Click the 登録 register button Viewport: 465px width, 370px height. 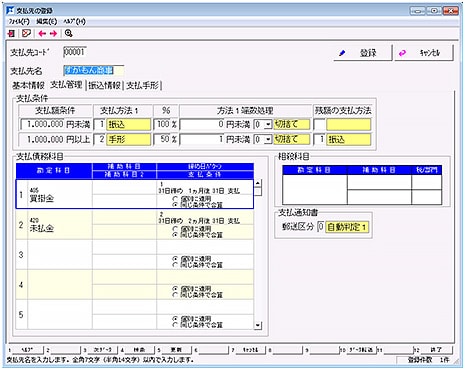[x=363, y=53]
